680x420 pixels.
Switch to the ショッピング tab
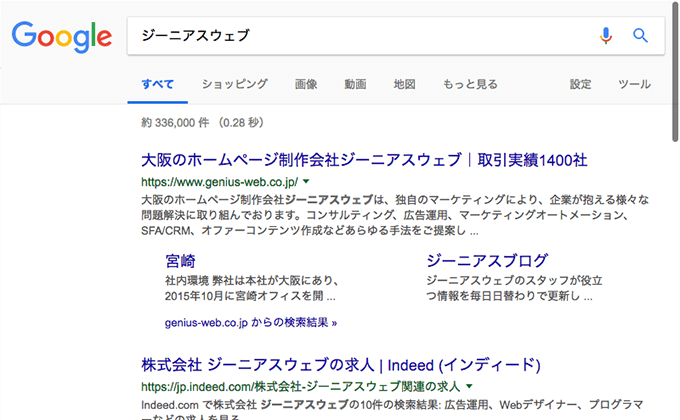pos(235,84)
